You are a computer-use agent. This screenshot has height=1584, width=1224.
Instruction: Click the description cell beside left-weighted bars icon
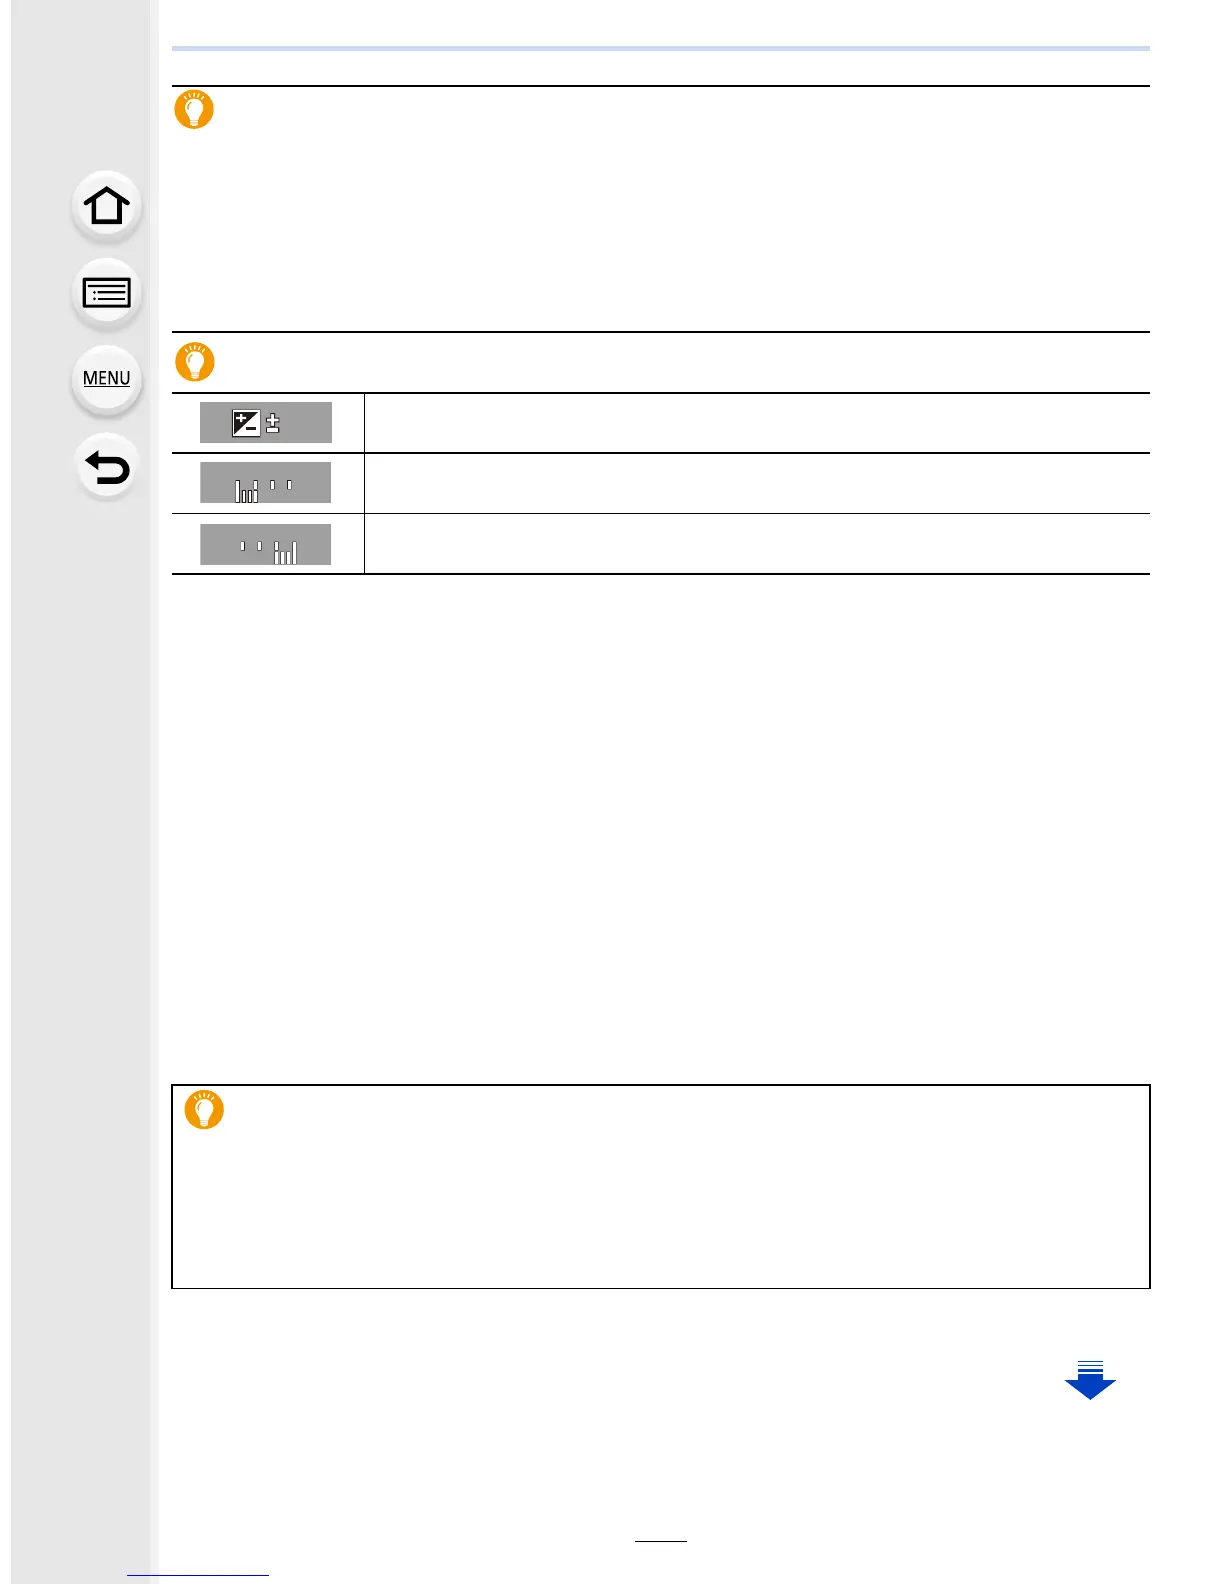coord(757,483)
